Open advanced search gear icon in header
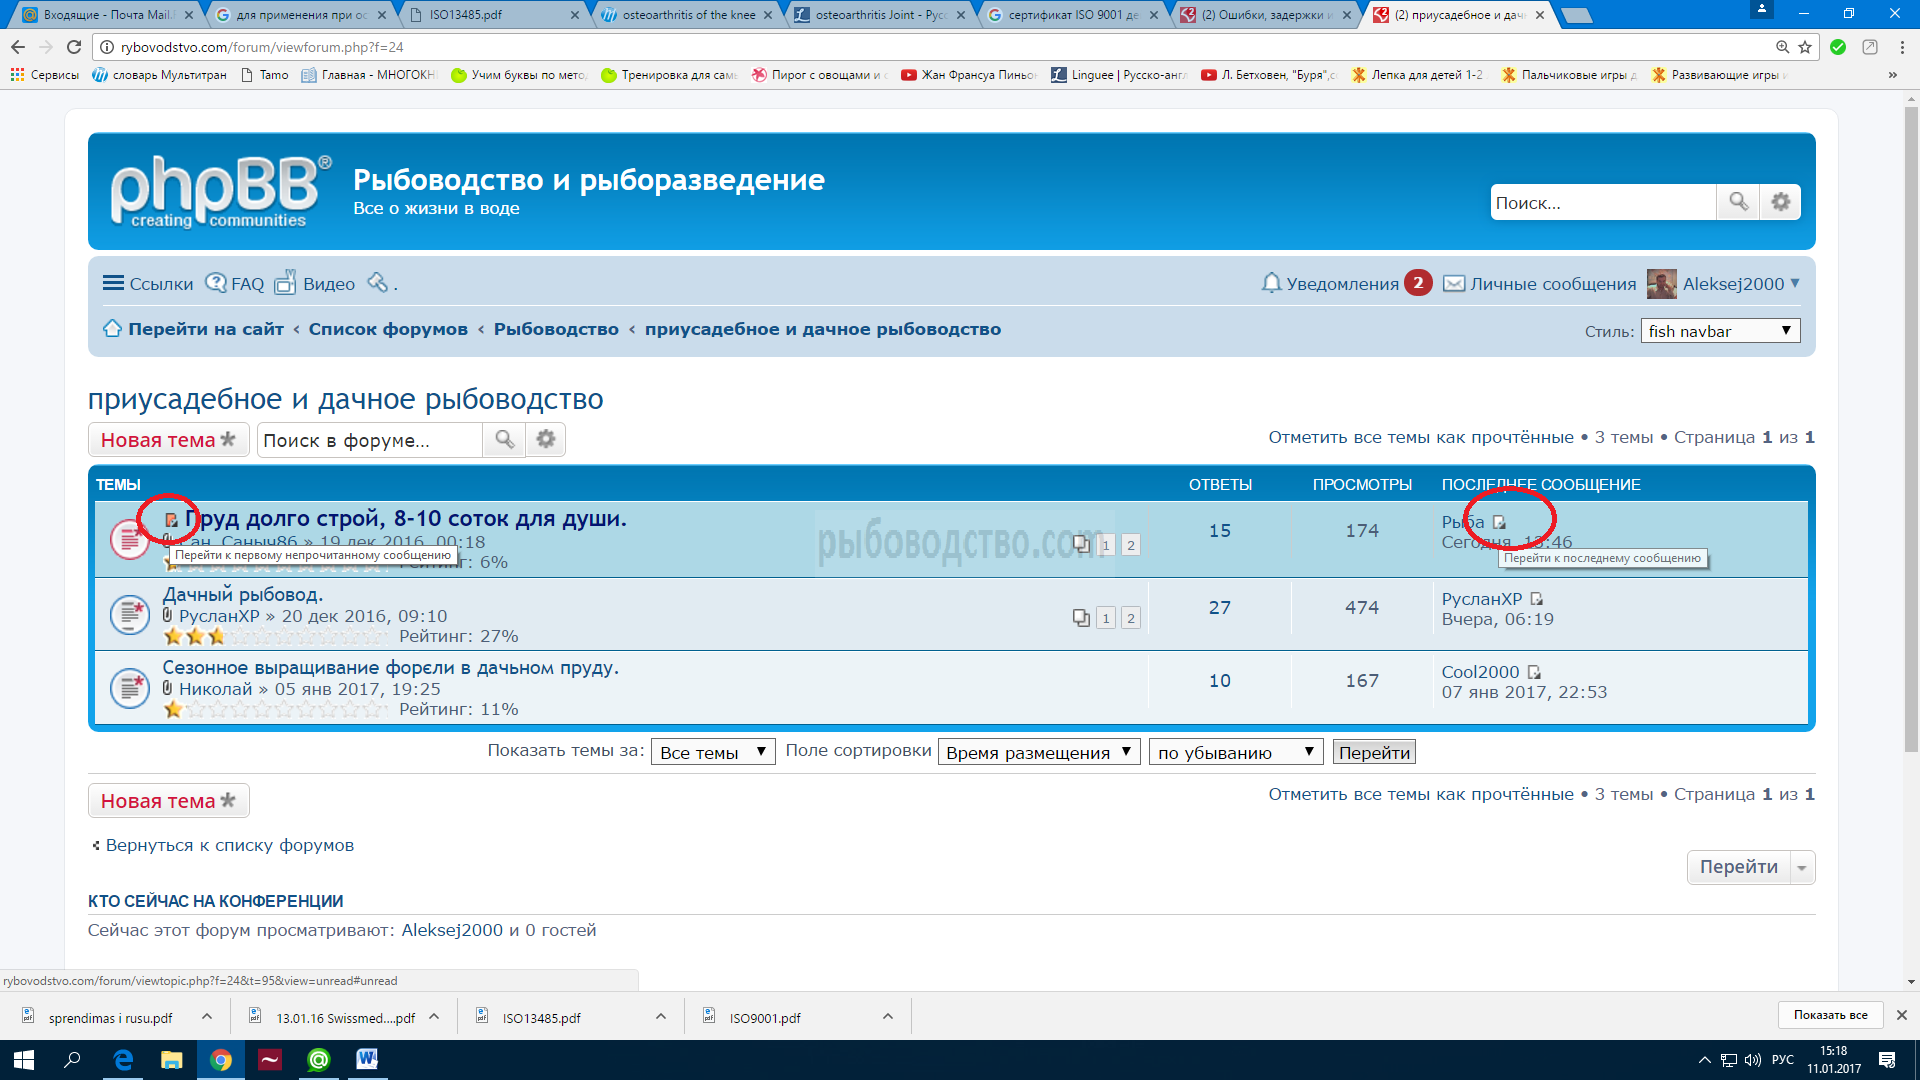Screen dimensions: 1920x1080 coord(1780,202)
